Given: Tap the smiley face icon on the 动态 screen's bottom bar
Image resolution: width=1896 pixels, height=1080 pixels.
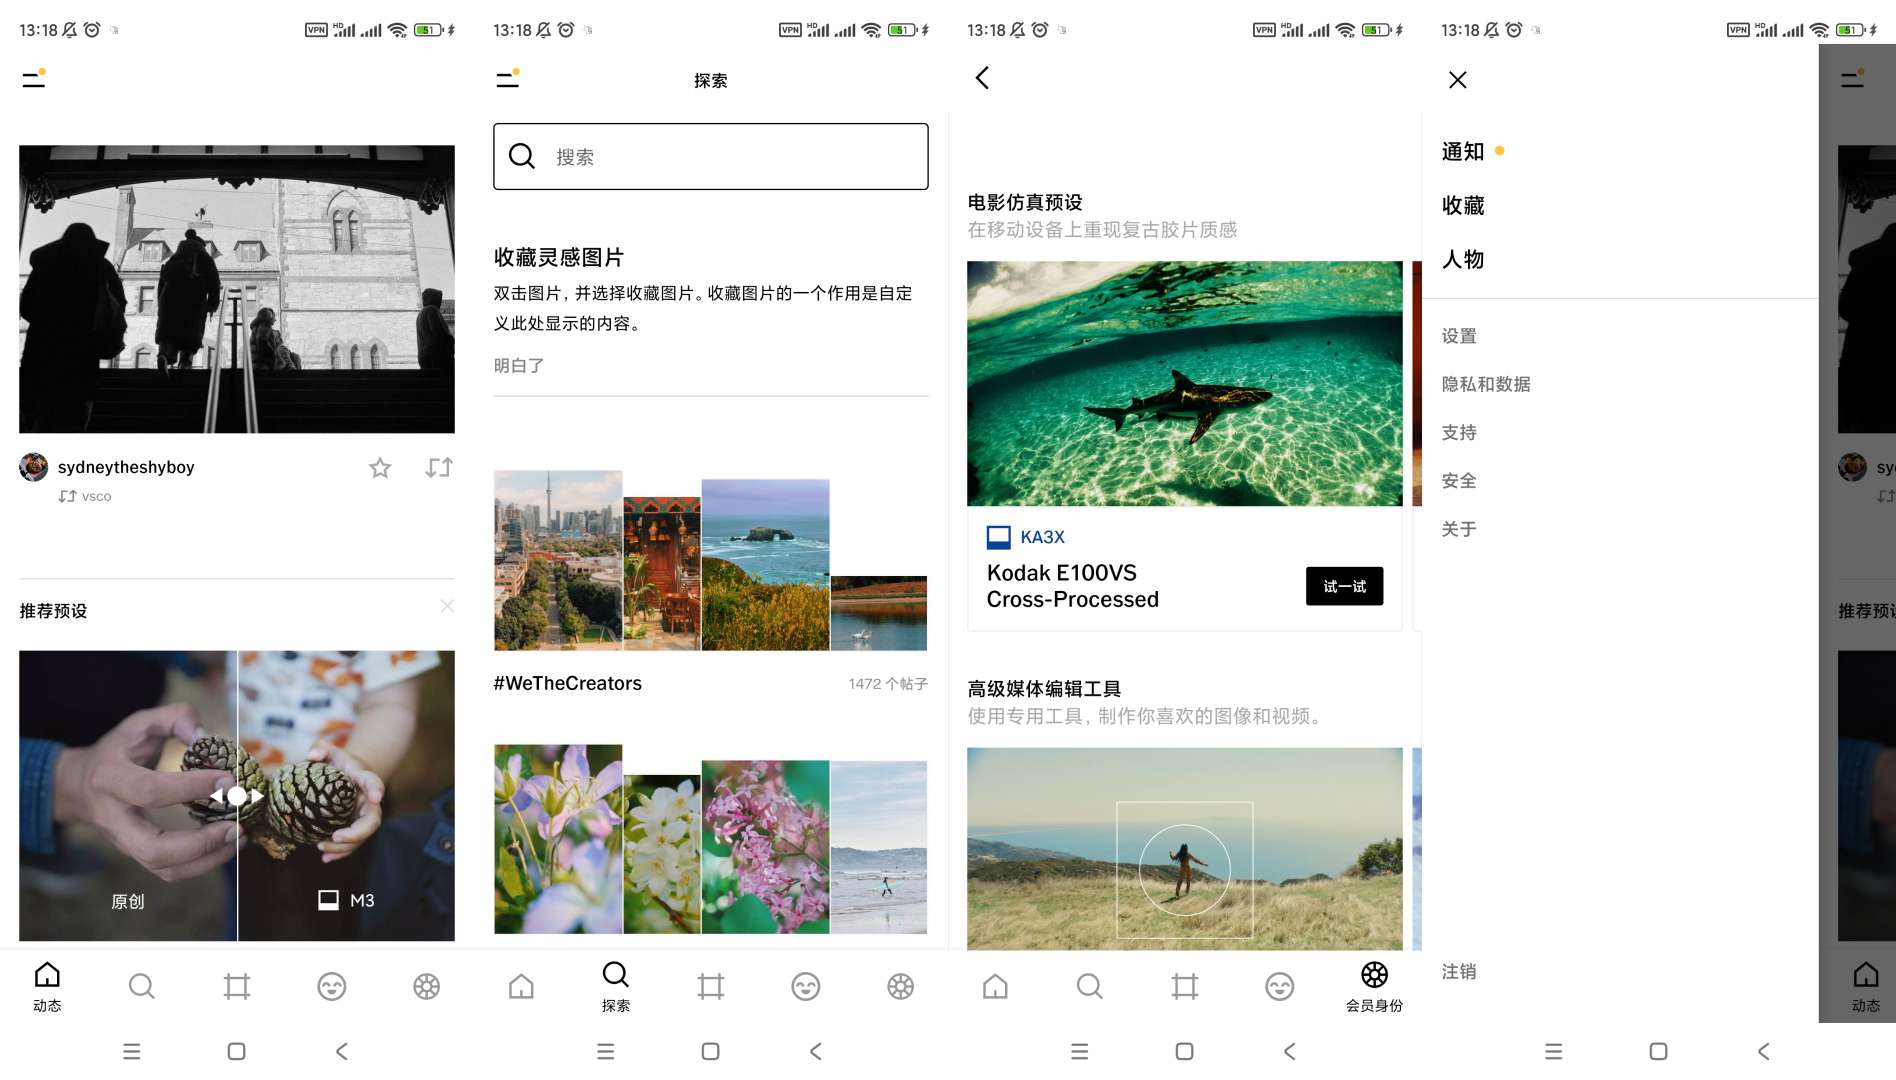Looking at the screenshot, I should [x=332, y=987].
